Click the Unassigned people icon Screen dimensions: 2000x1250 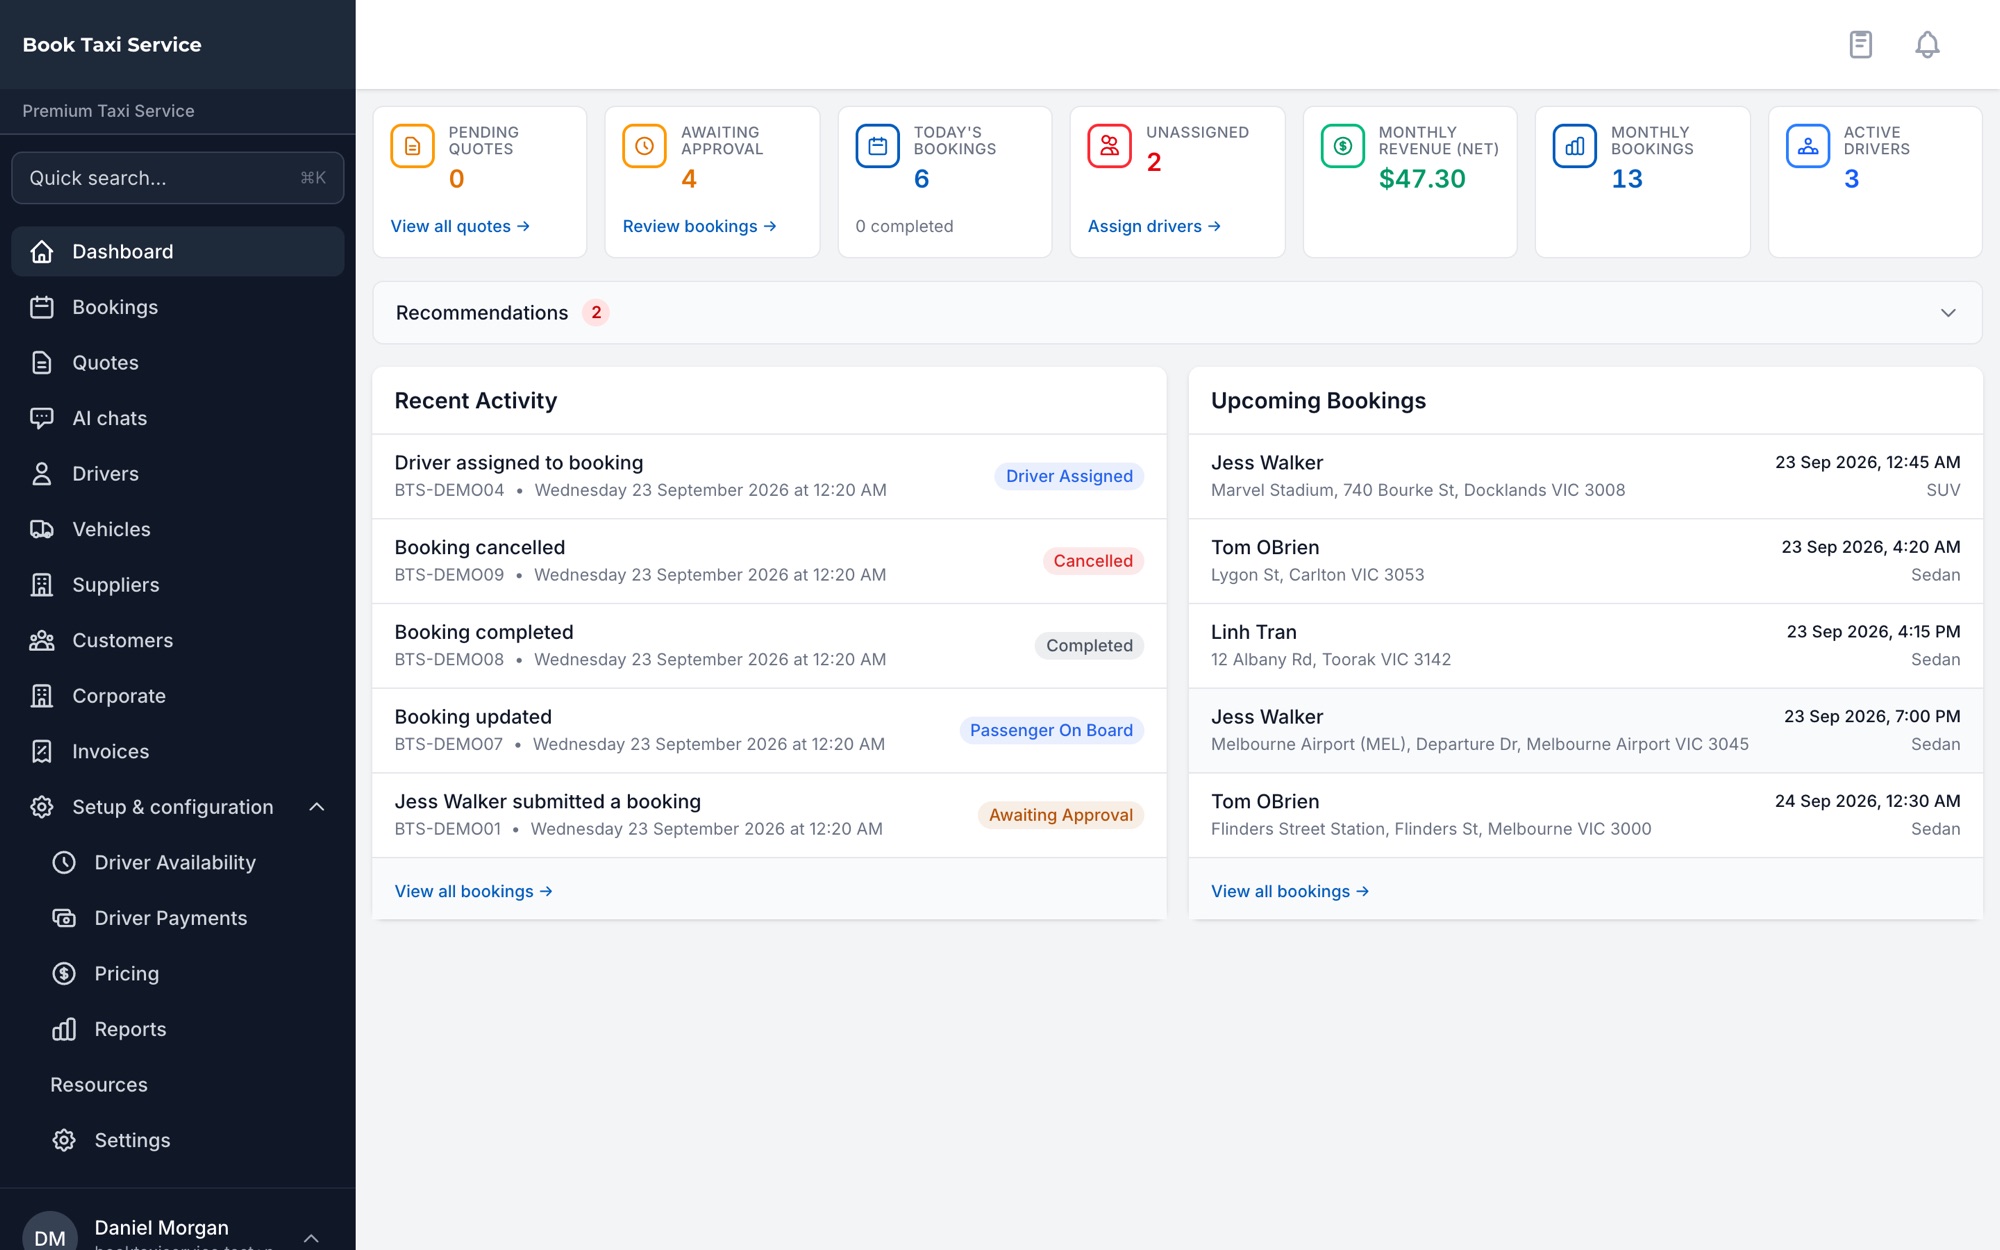[x=1109, y=146]
